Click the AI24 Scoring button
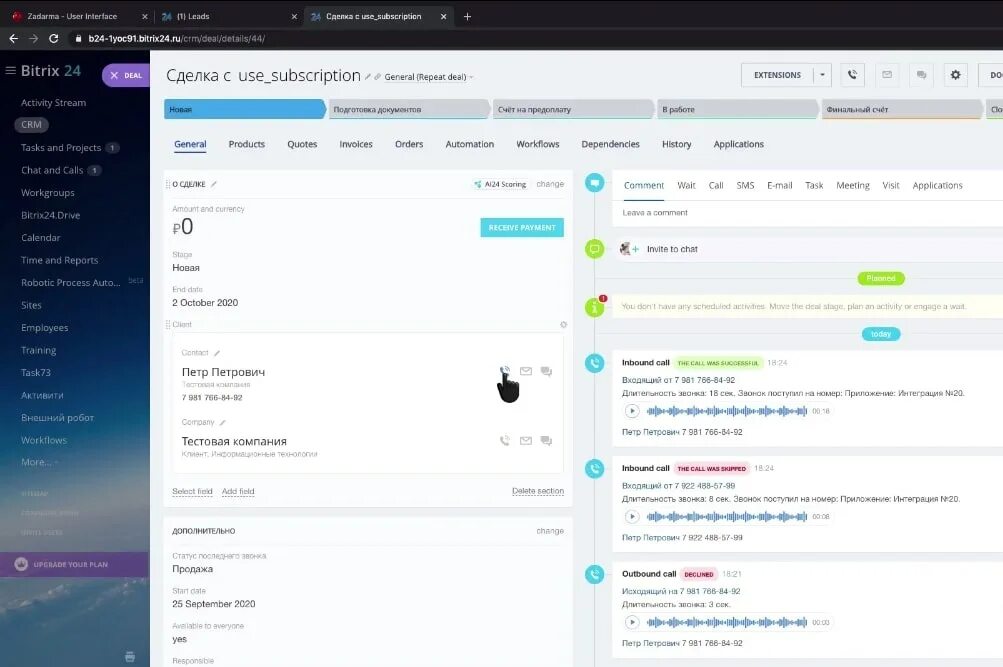The image size is (1003, 667). (500, 184)
